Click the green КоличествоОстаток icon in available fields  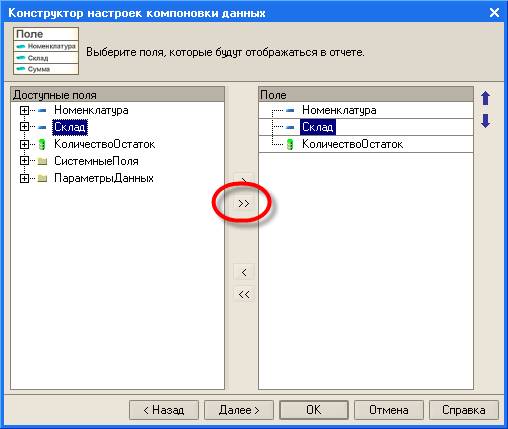[x=42, y=144]
